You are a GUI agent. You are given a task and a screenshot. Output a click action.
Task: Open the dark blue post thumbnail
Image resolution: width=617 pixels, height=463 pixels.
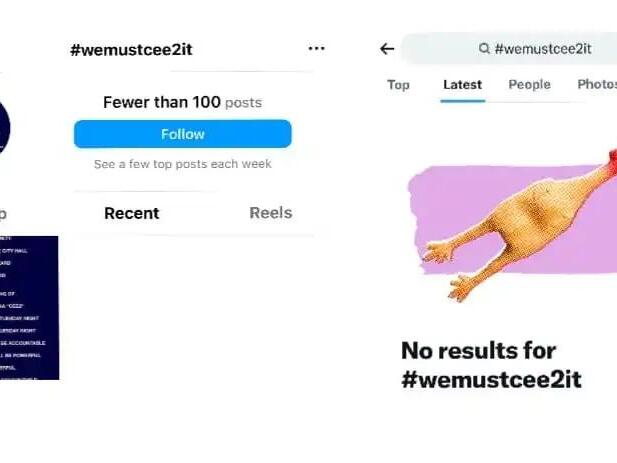(29, 308)
